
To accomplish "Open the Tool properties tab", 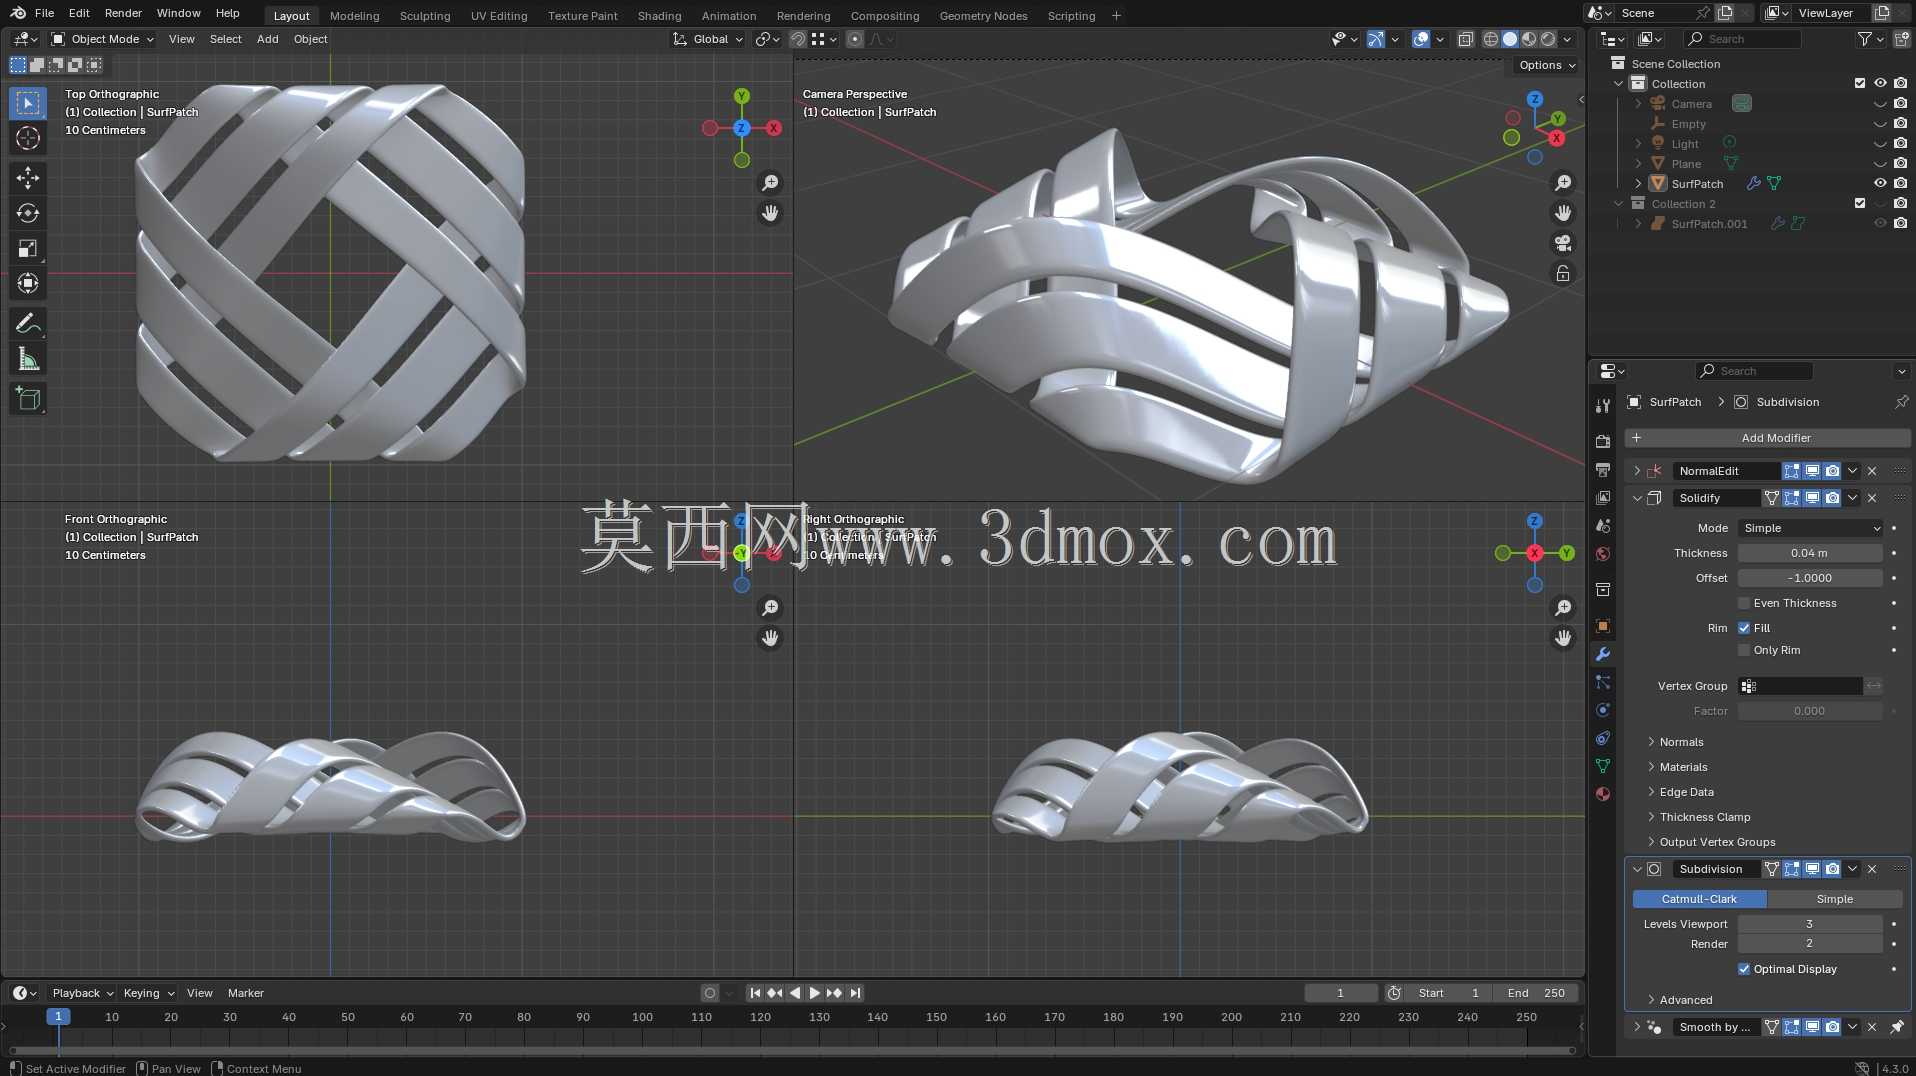I will pos(1603,405).
